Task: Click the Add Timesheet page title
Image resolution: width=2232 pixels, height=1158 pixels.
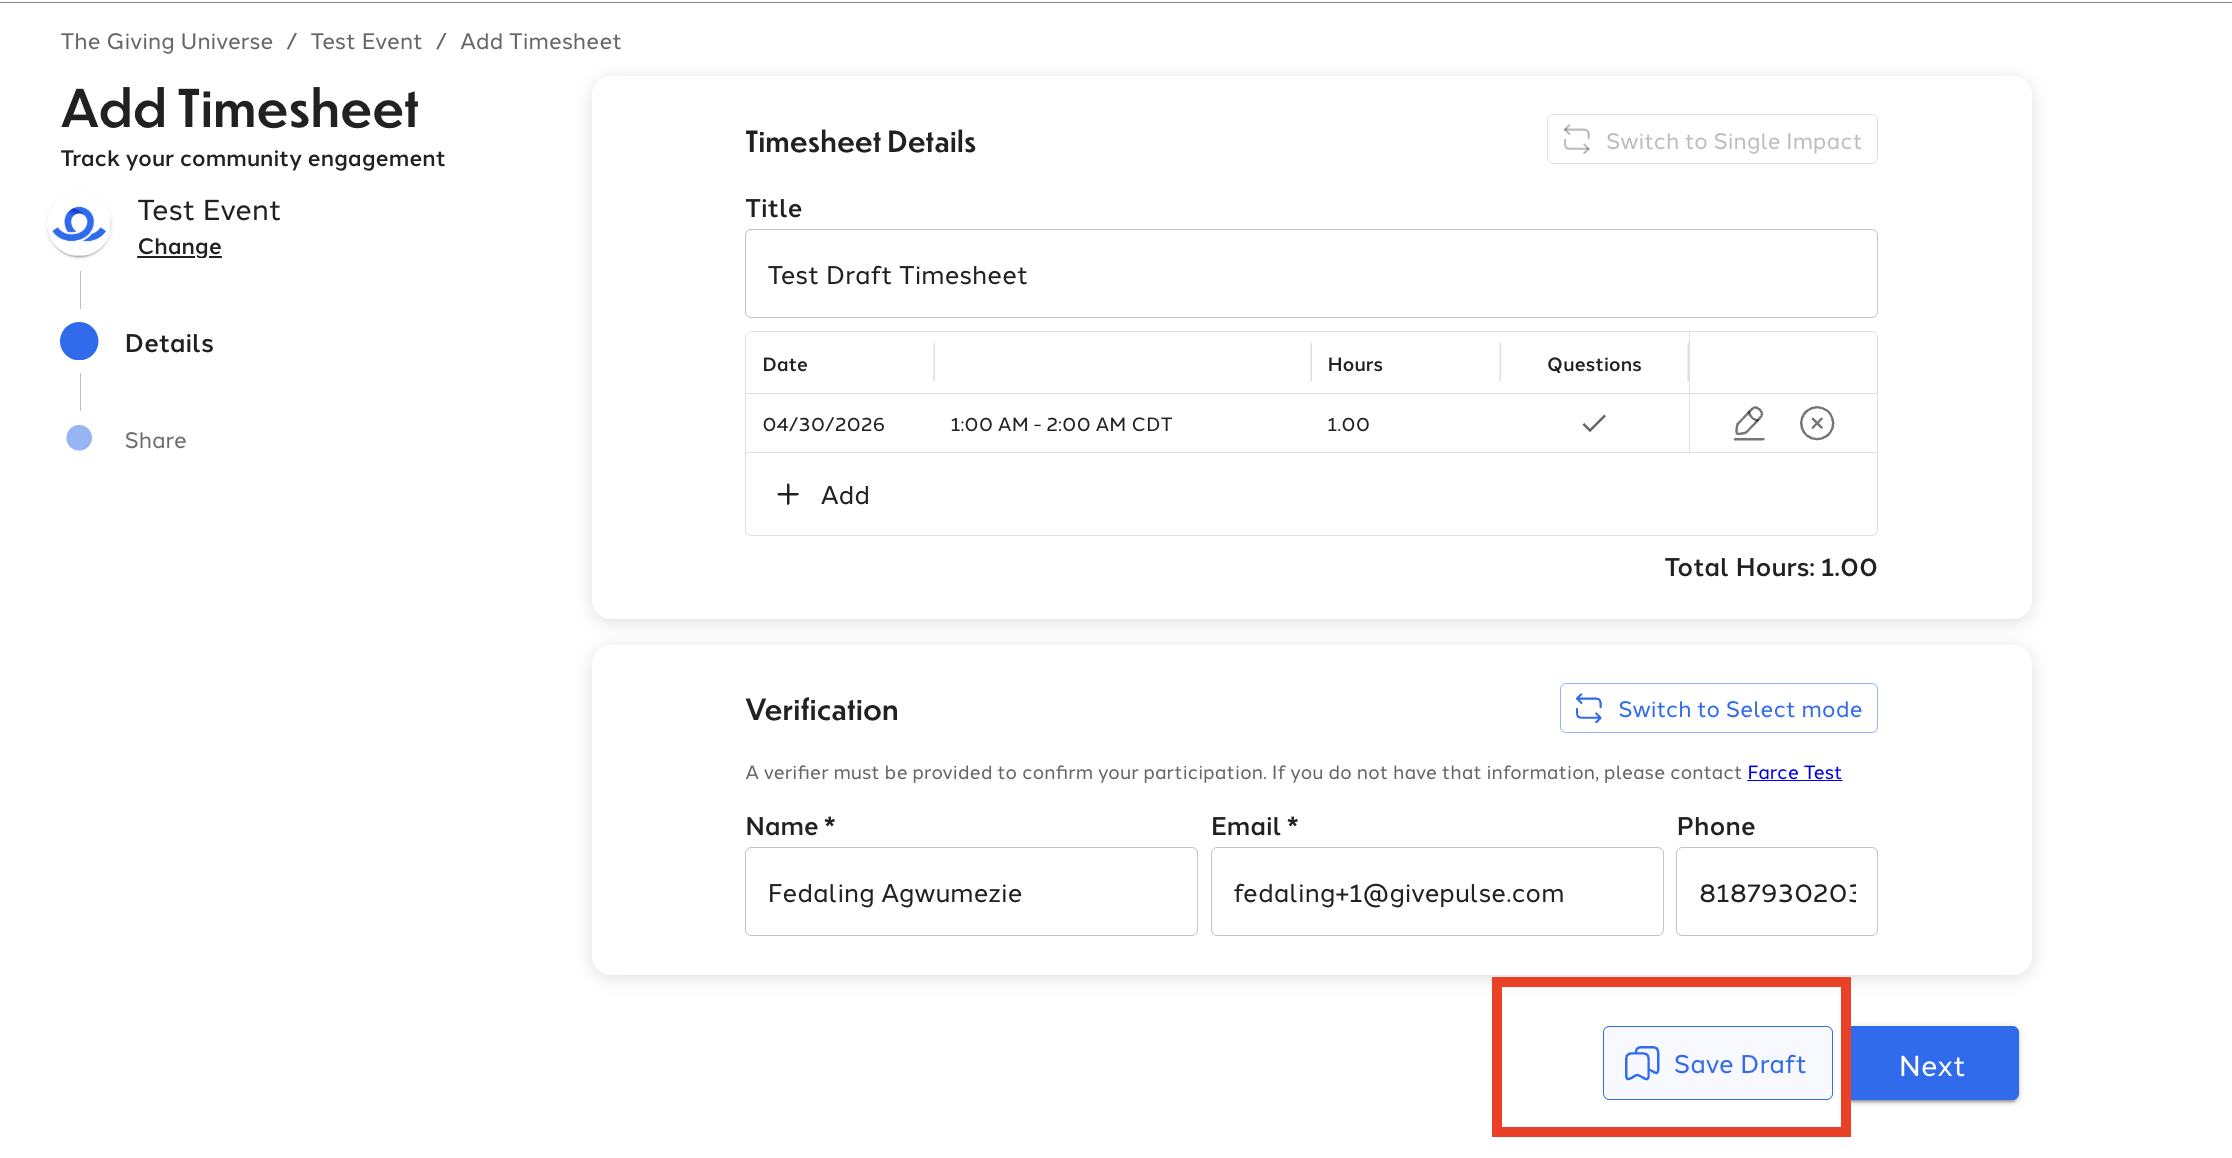Action: (240, 108)
